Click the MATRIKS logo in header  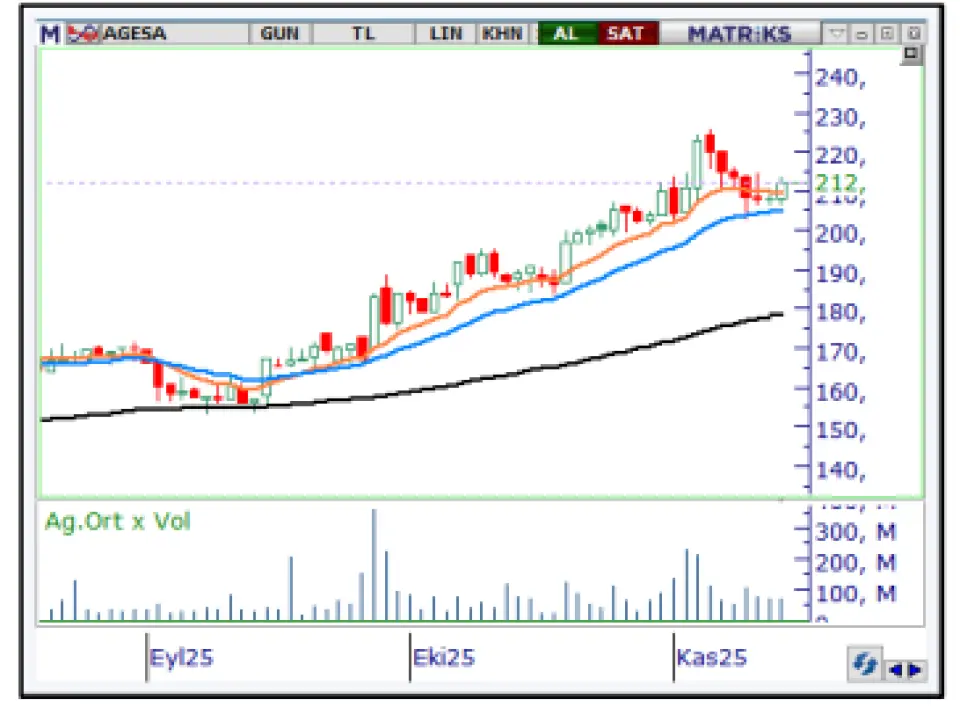tap(739, 34)
